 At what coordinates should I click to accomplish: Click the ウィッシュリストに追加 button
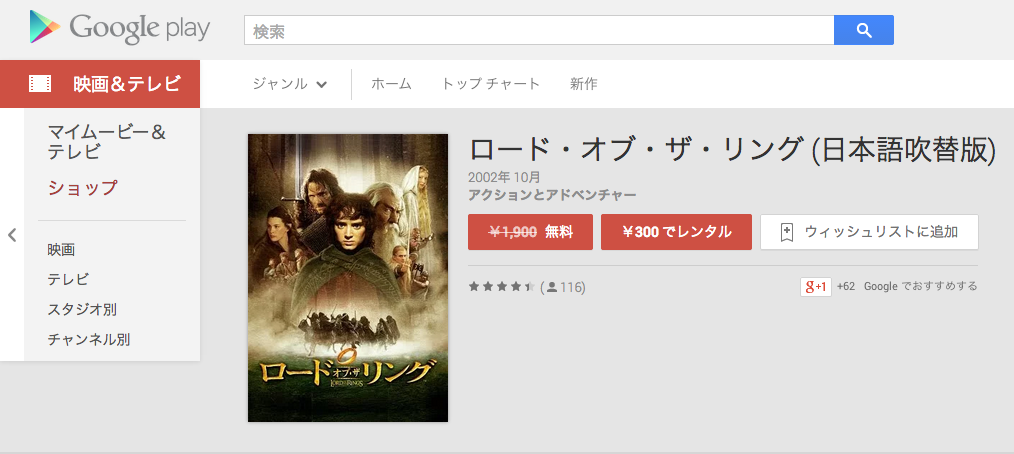point(869,232)
